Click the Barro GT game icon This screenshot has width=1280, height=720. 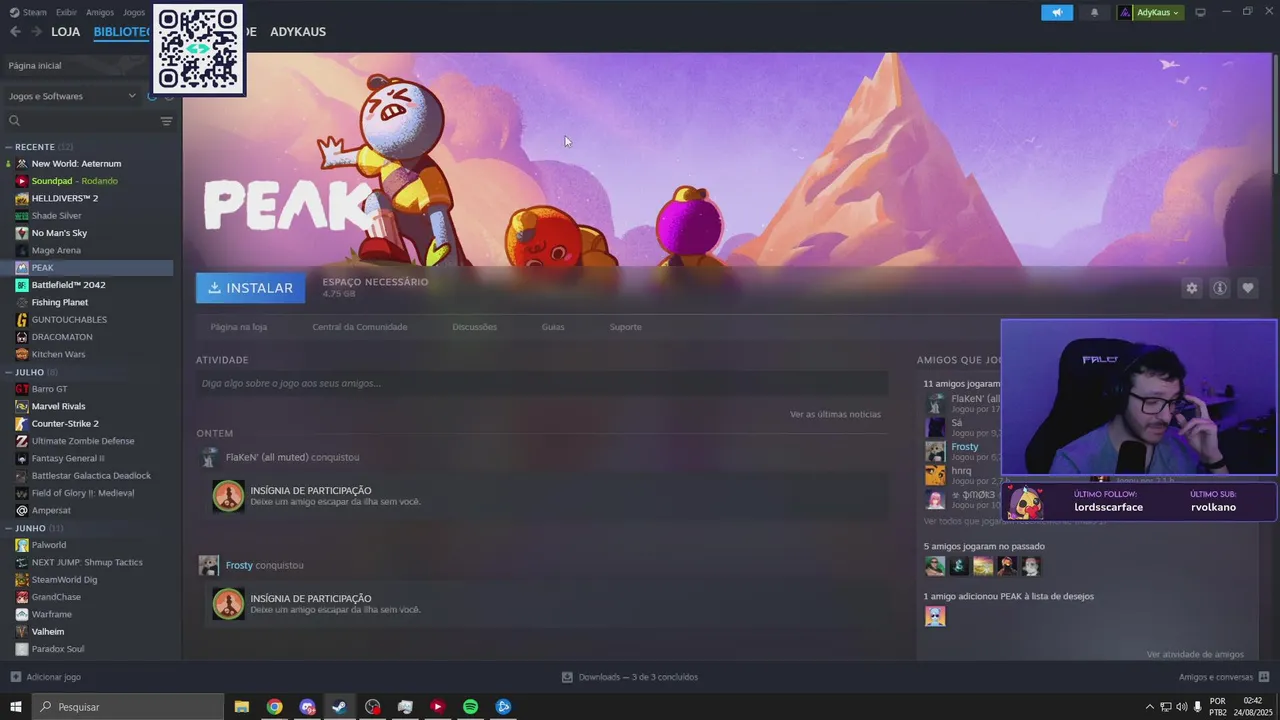point(22,389)
